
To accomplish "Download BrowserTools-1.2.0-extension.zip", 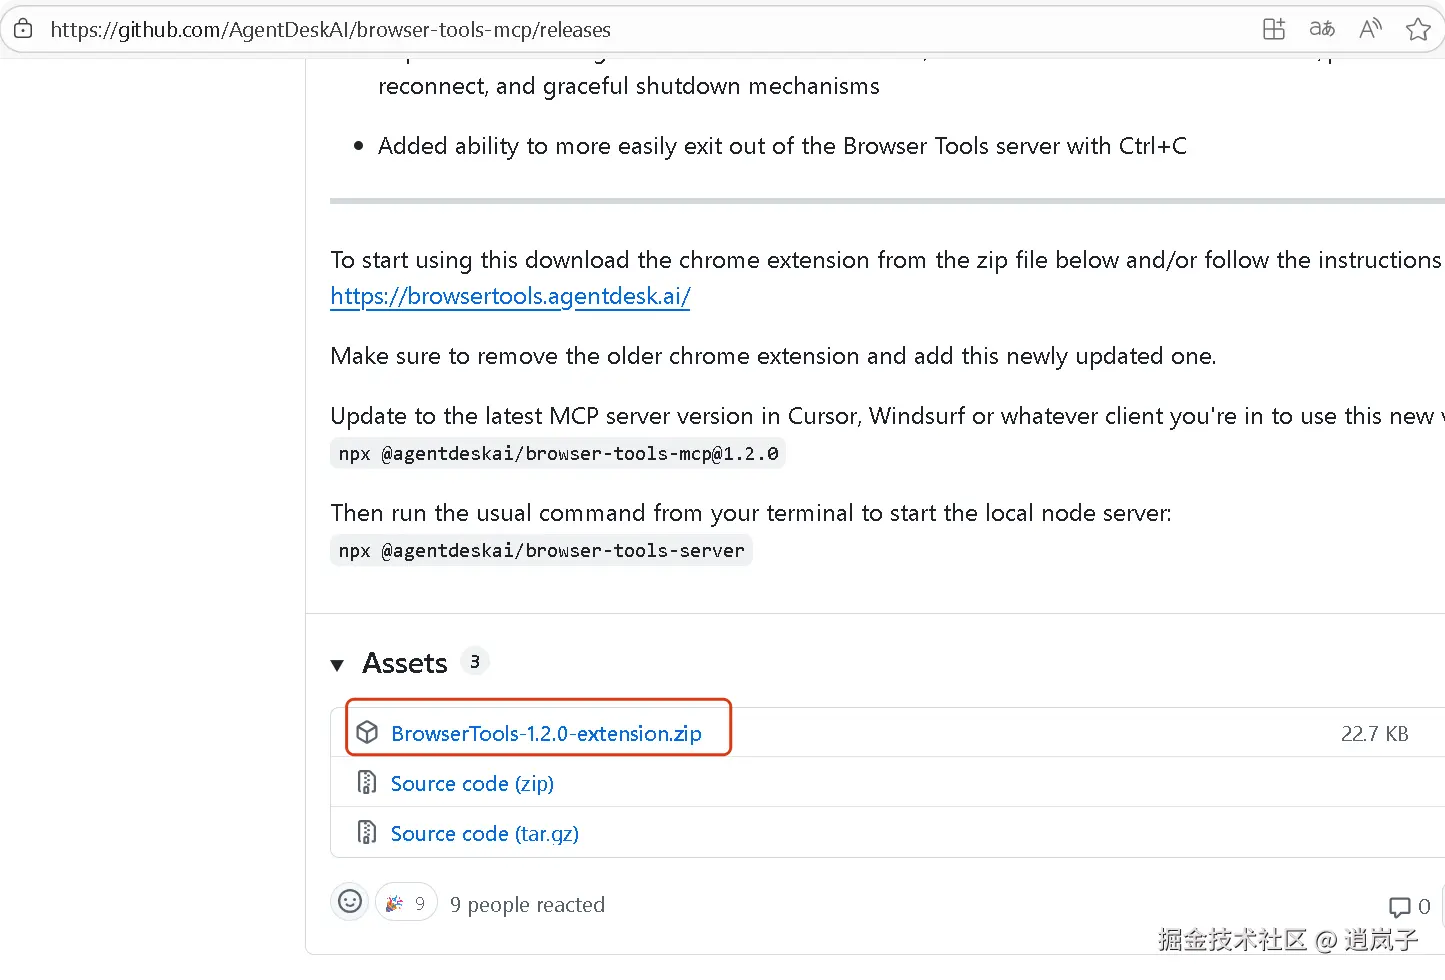I will [546, 733].
